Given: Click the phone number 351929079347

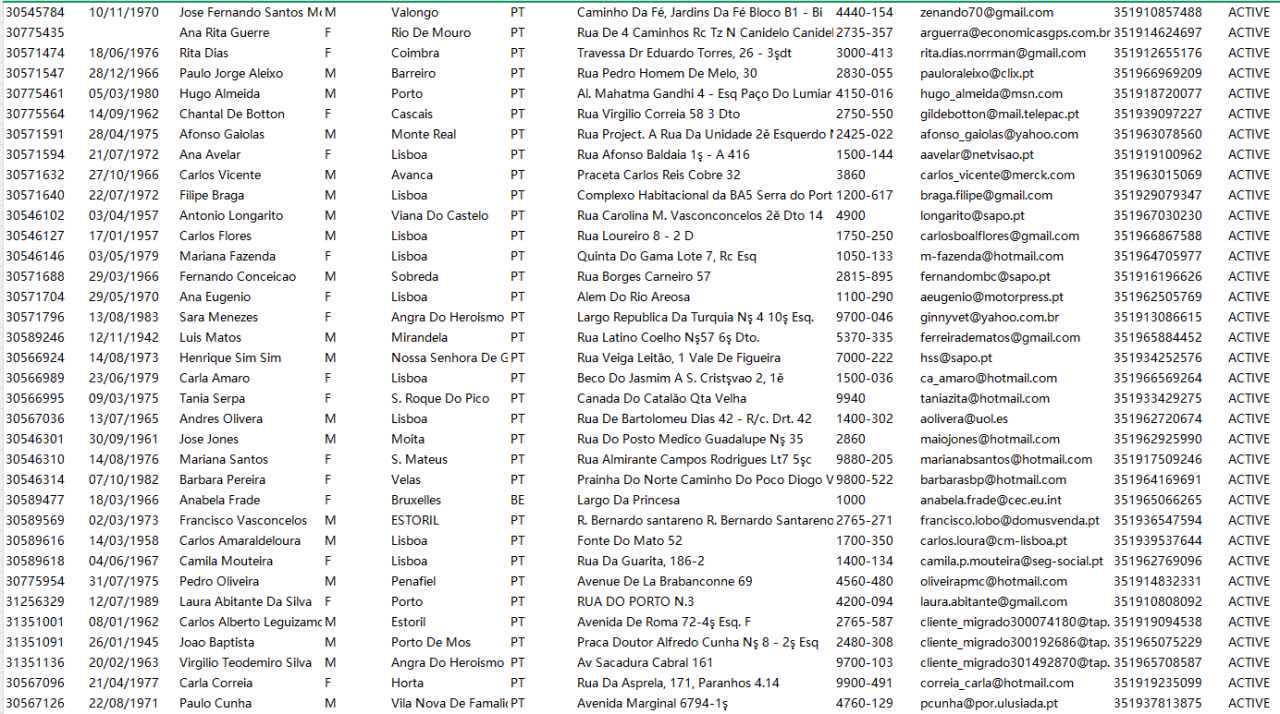Looking at the screenshot, I should [1158, 195].
